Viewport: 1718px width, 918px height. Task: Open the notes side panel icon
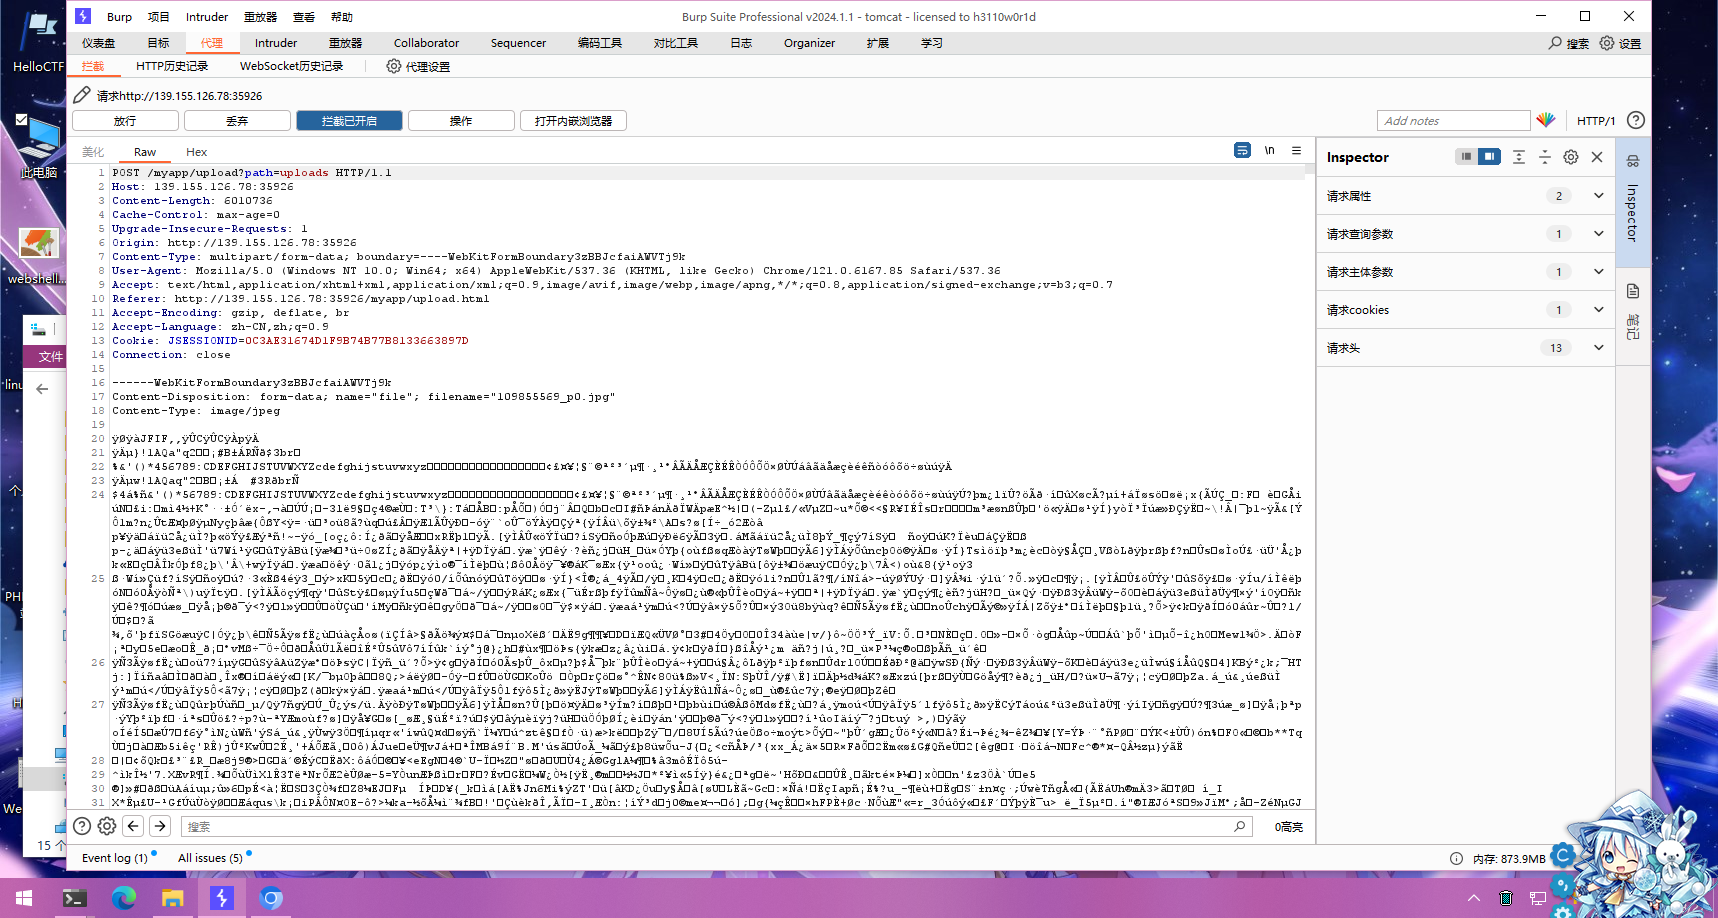[1633, 291]
